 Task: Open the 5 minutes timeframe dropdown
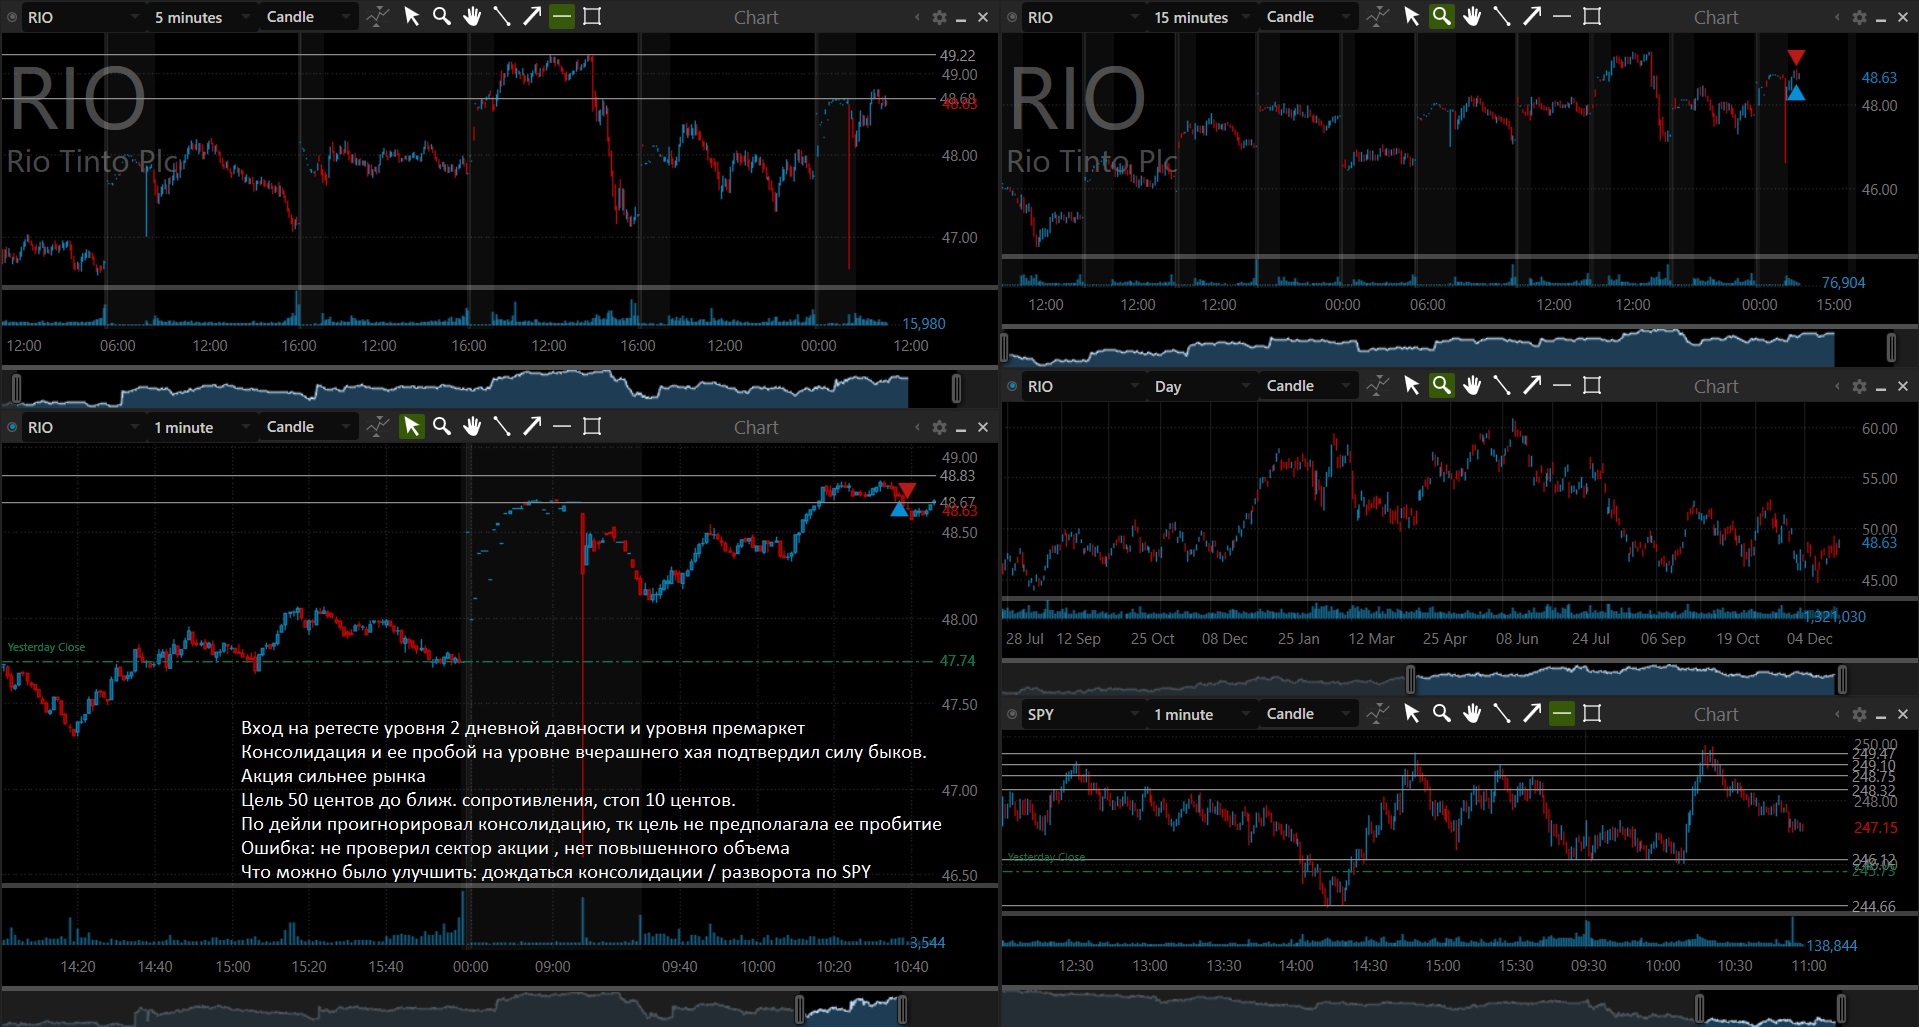pos(203,17)
